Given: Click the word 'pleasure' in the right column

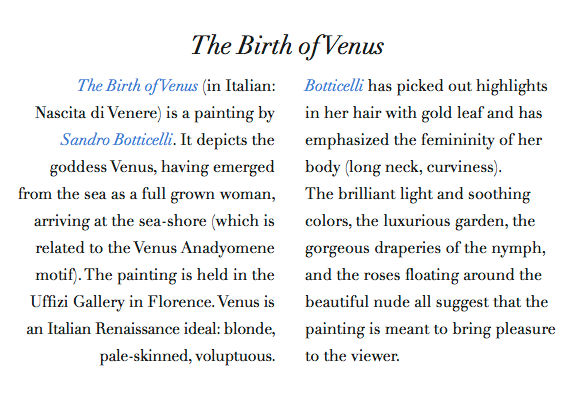Looking at the screenshot, I should 526,329.
